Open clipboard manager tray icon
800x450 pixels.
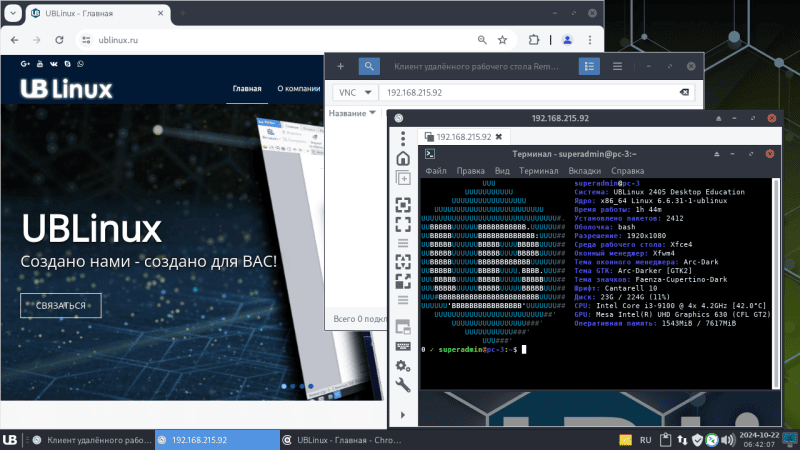tap(665, 439)
